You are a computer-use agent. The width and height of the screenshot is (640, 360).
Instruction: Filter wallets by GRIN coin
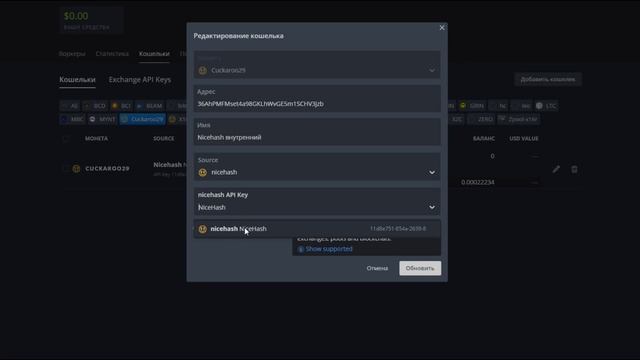472,106
